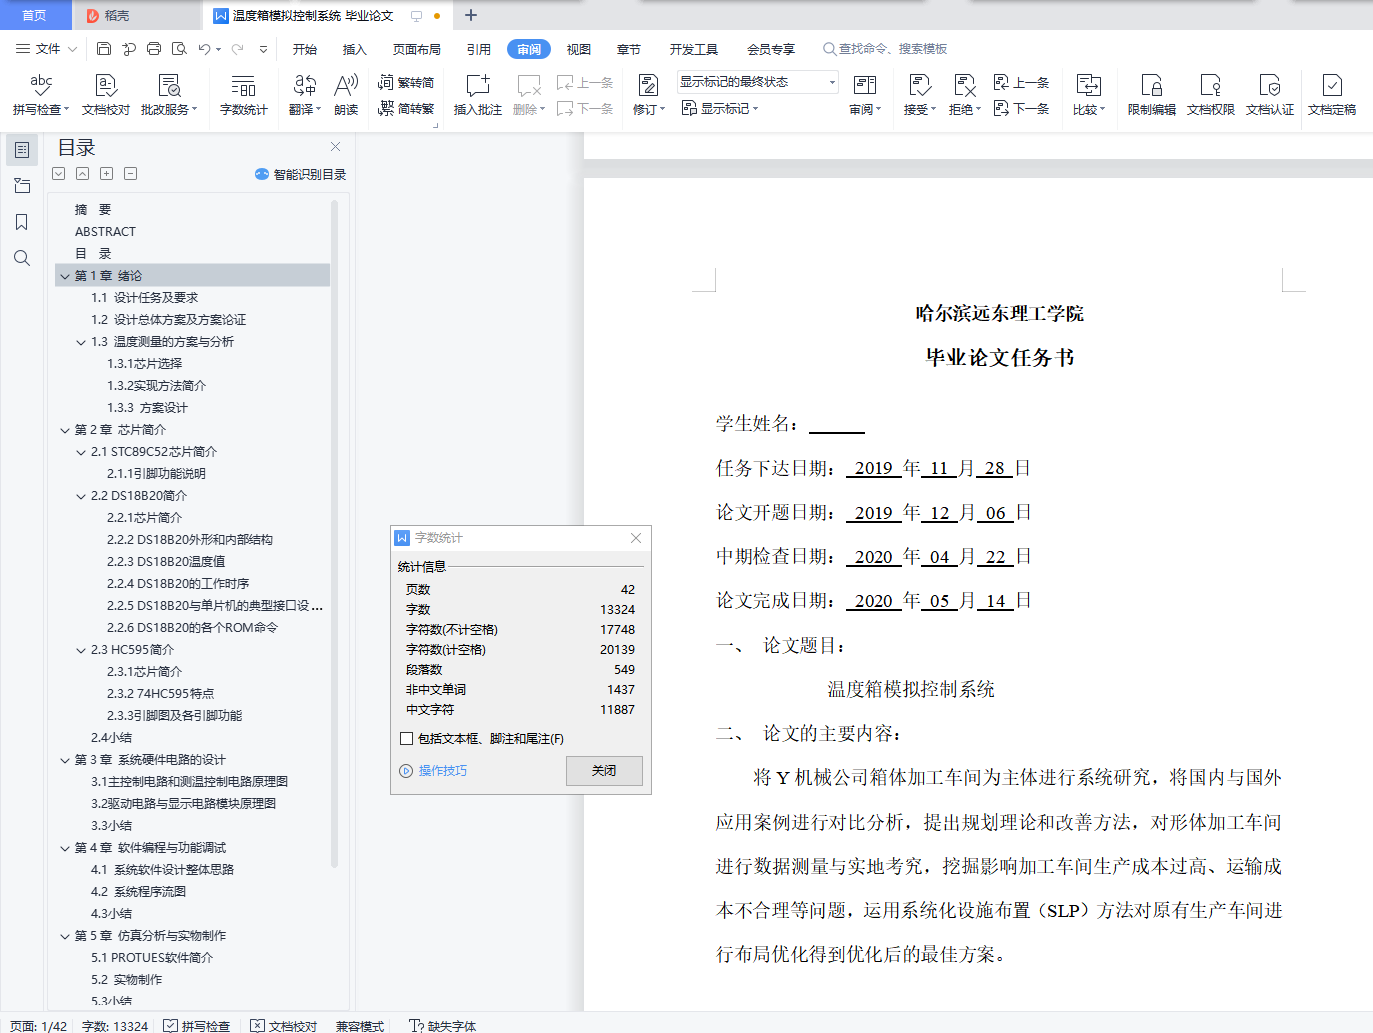
Task: Toggle 修订 track changes
Action: point(649,95)
